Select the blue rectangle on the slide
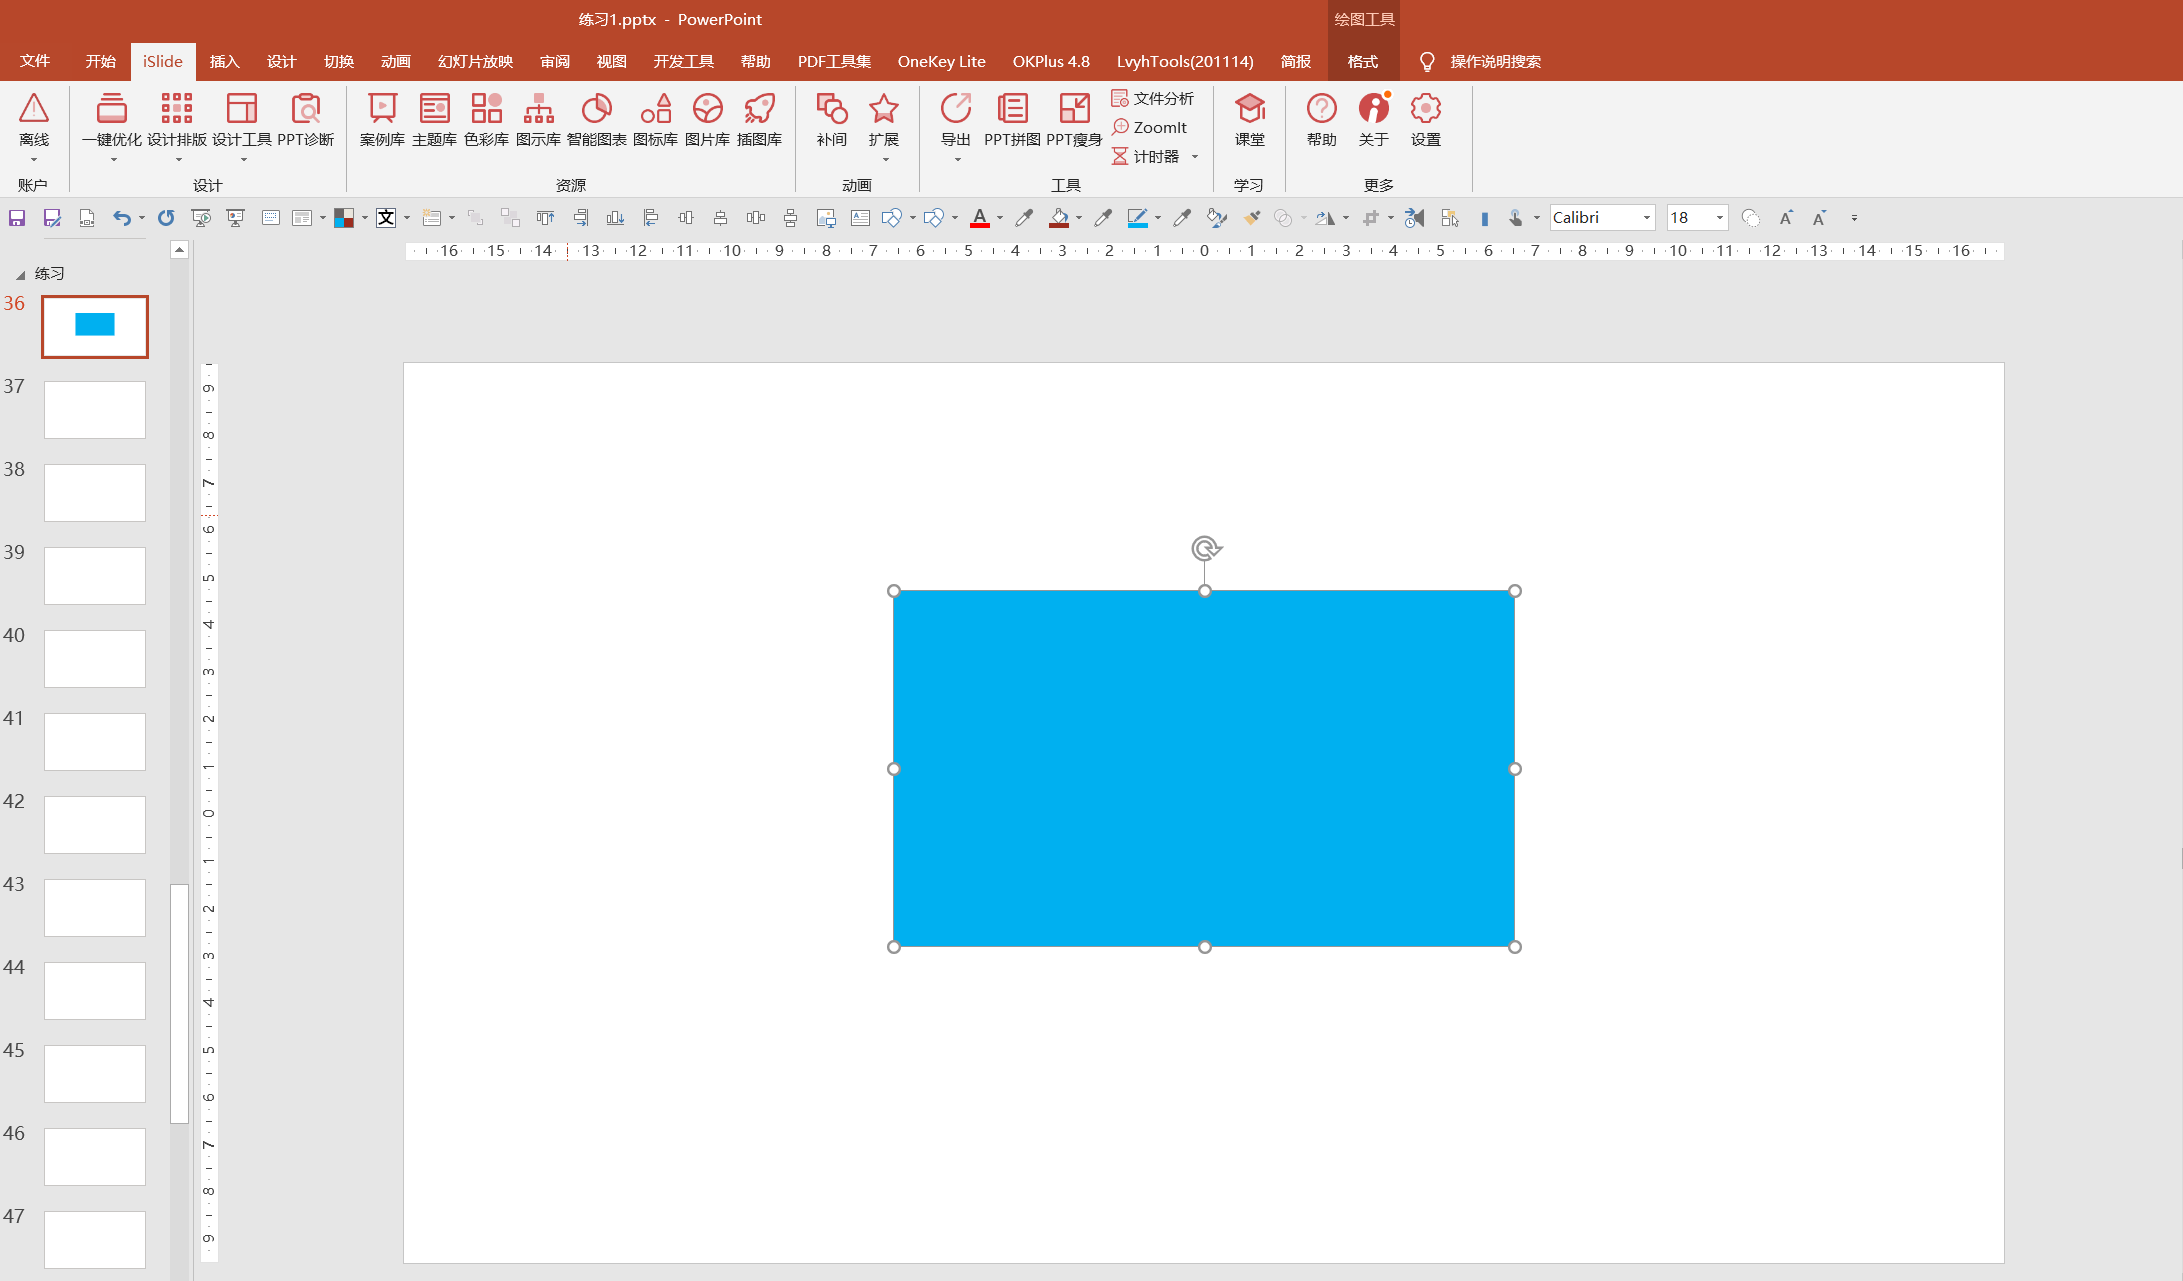 (x=1204, y=768)
